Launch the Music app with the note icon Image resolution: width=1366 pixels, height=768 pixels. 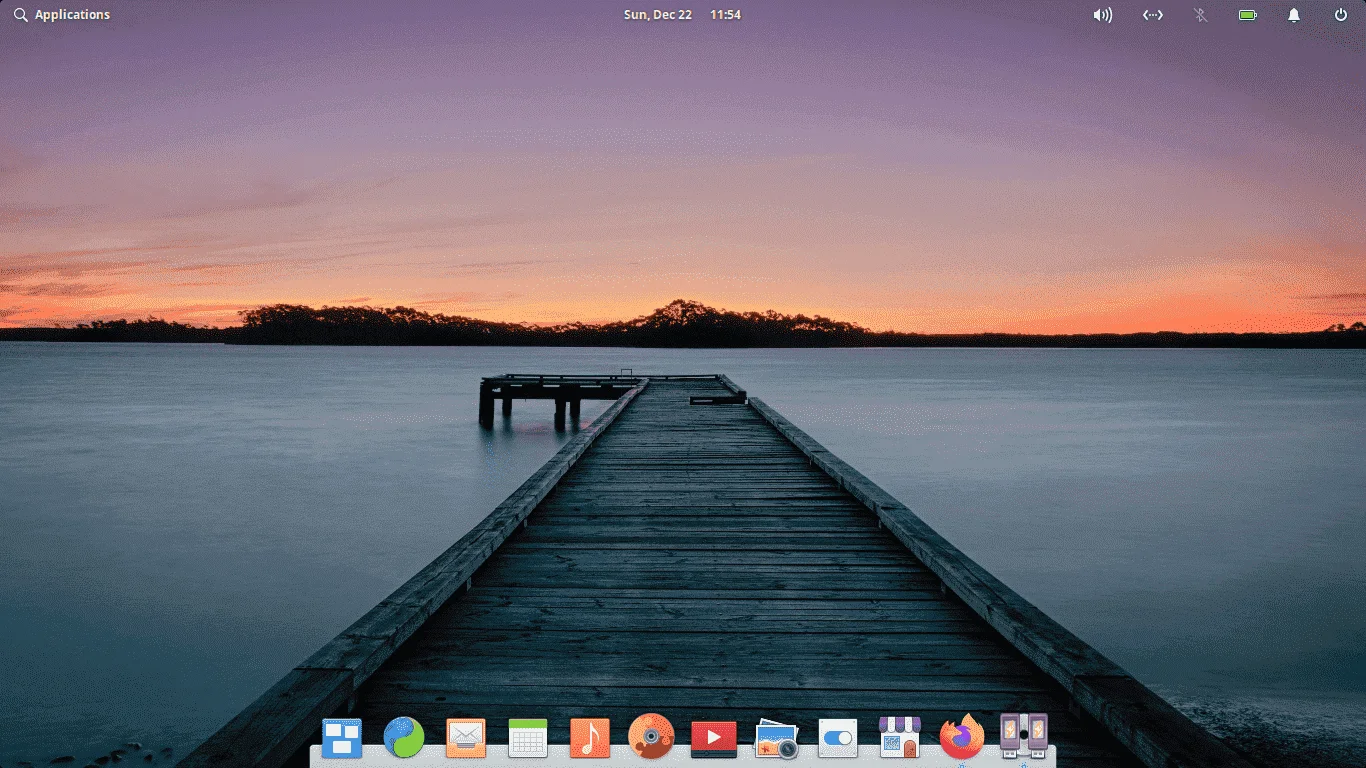(590, 739)
